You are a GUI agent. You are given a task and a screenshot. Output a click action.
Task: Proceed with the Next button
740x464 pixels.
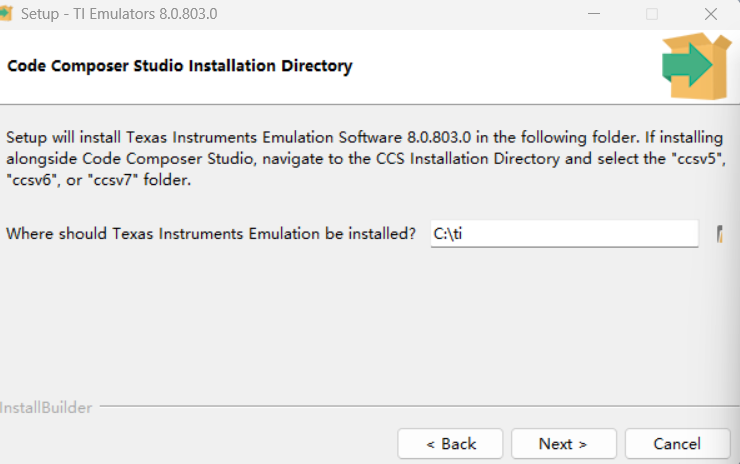coord(564,444)
